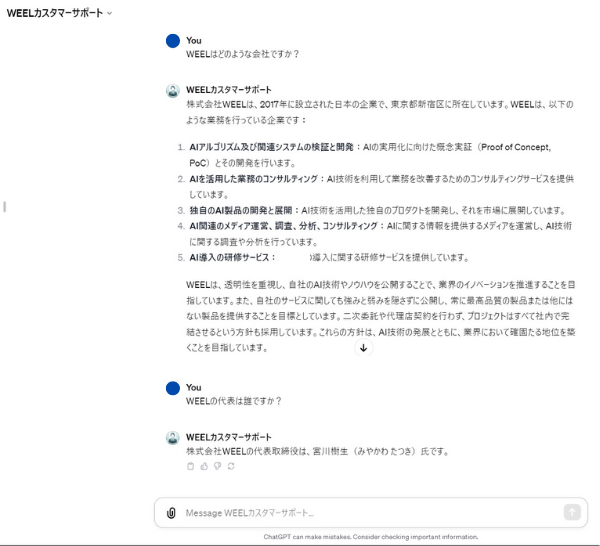This screenshot has height=546, width=600.
Task: Click the thumbs down icon
Action: 217,466
